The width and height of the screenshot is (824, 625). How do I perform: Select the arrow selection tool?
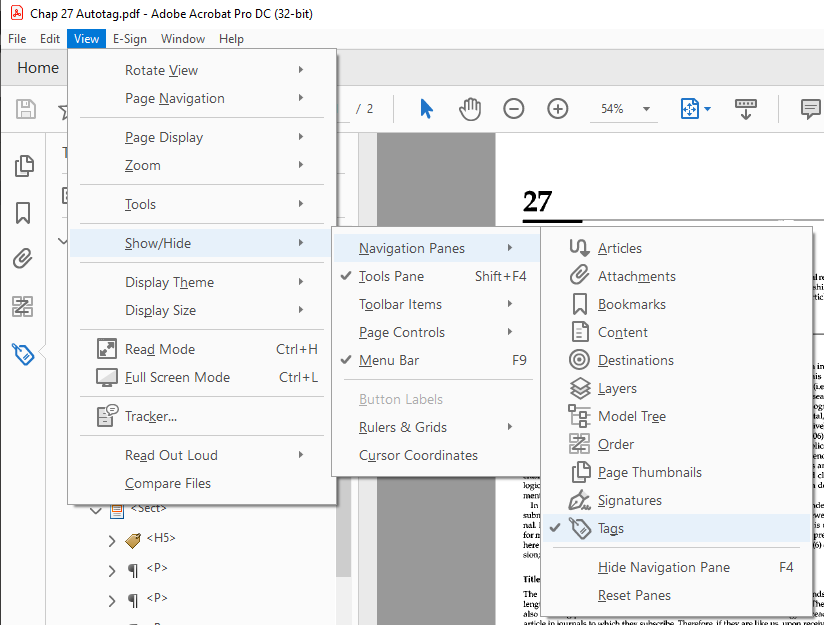[426, 109]
